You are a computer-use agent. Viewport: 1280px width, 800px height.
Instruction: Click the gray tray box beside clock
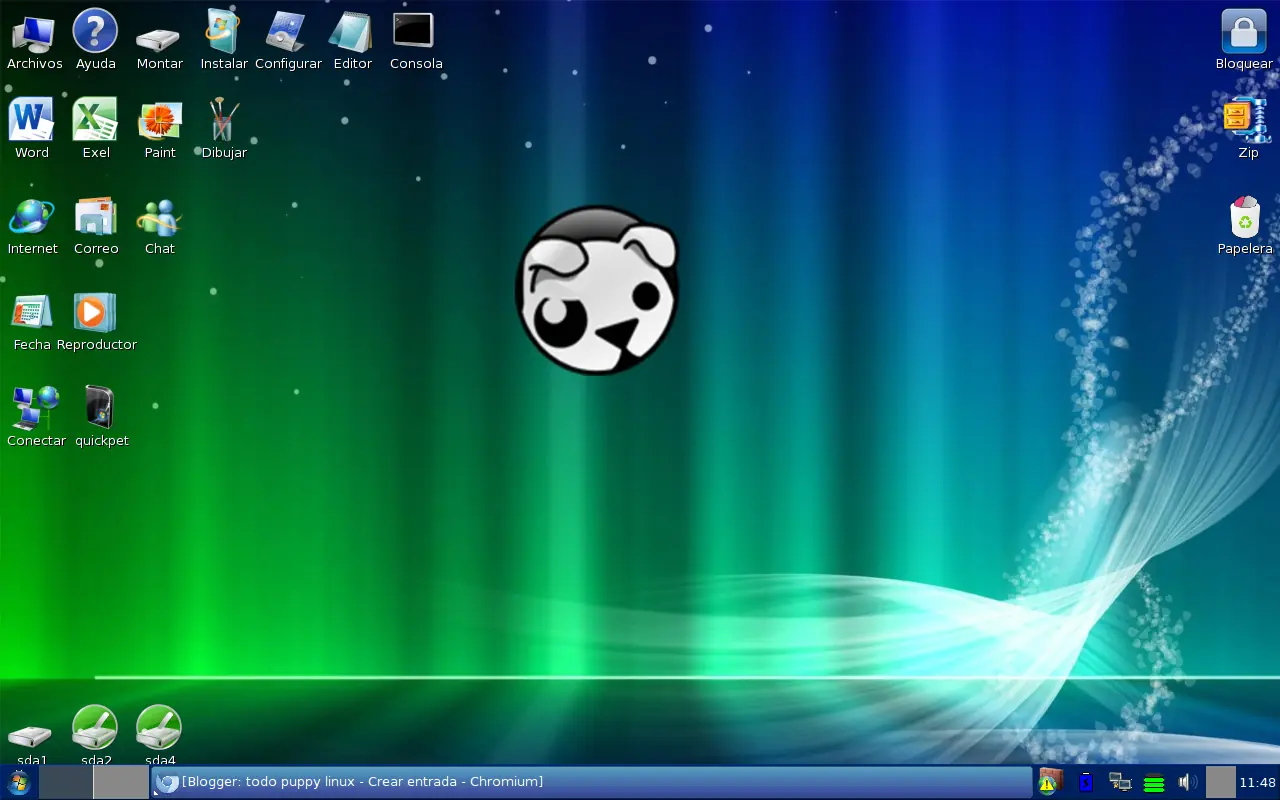[1221, 782]
